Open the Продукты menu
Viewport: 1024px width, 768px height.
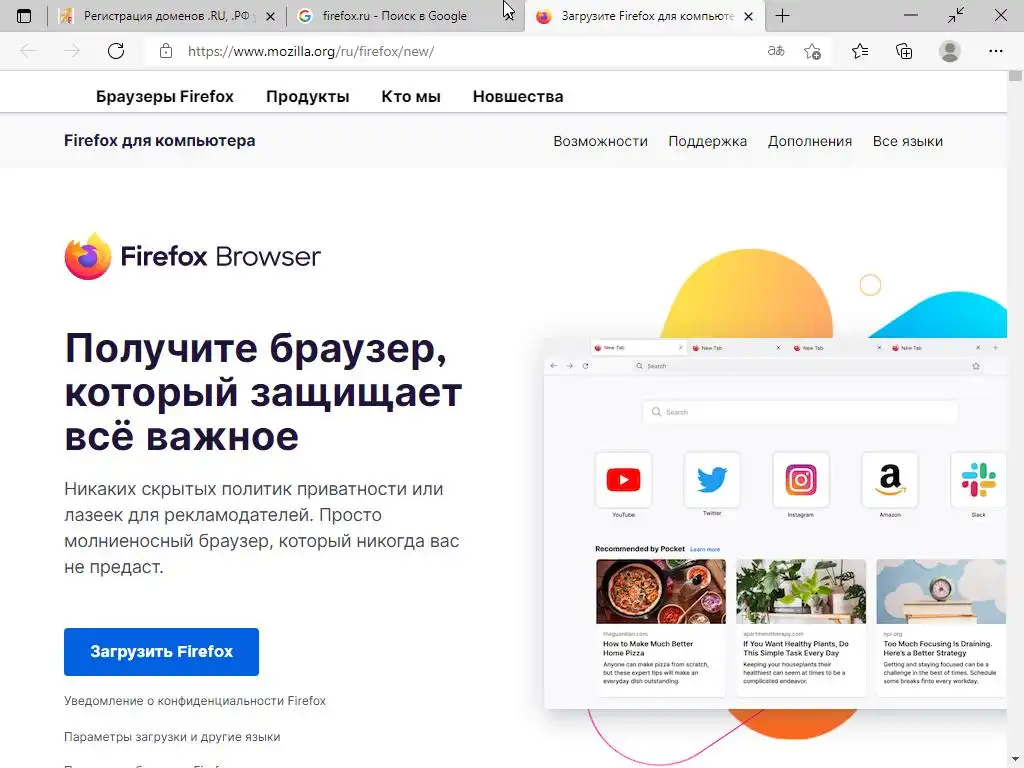pyautogui.click(x=308, y=97)
